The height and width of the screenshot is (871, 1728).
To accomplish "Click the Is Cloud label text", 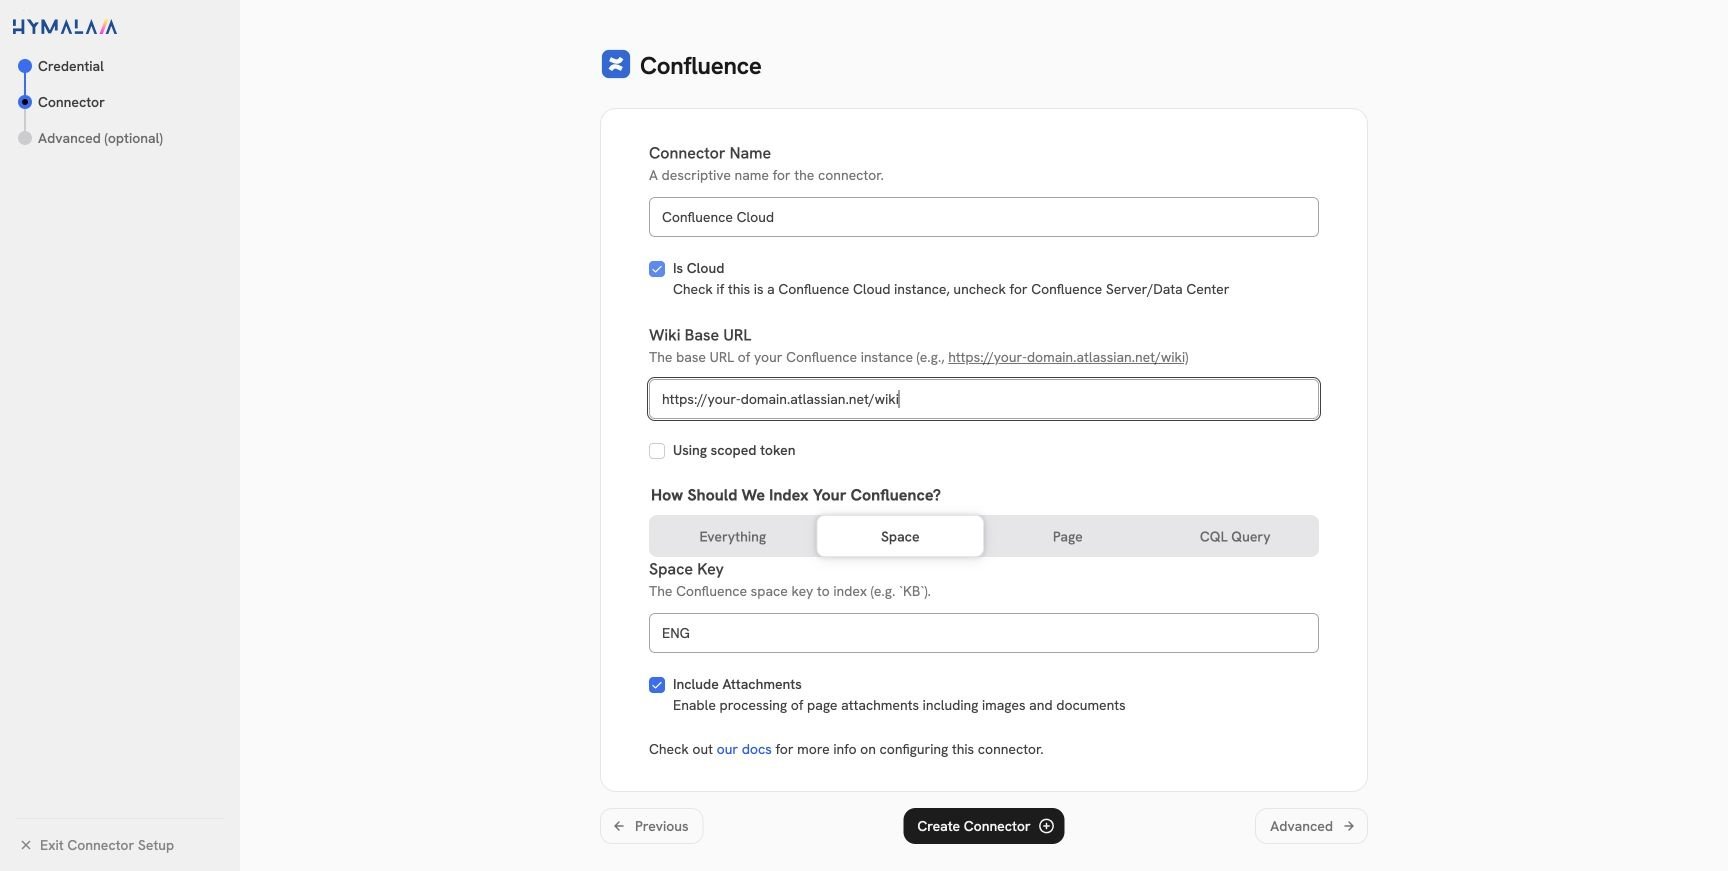I will point(698,268).
